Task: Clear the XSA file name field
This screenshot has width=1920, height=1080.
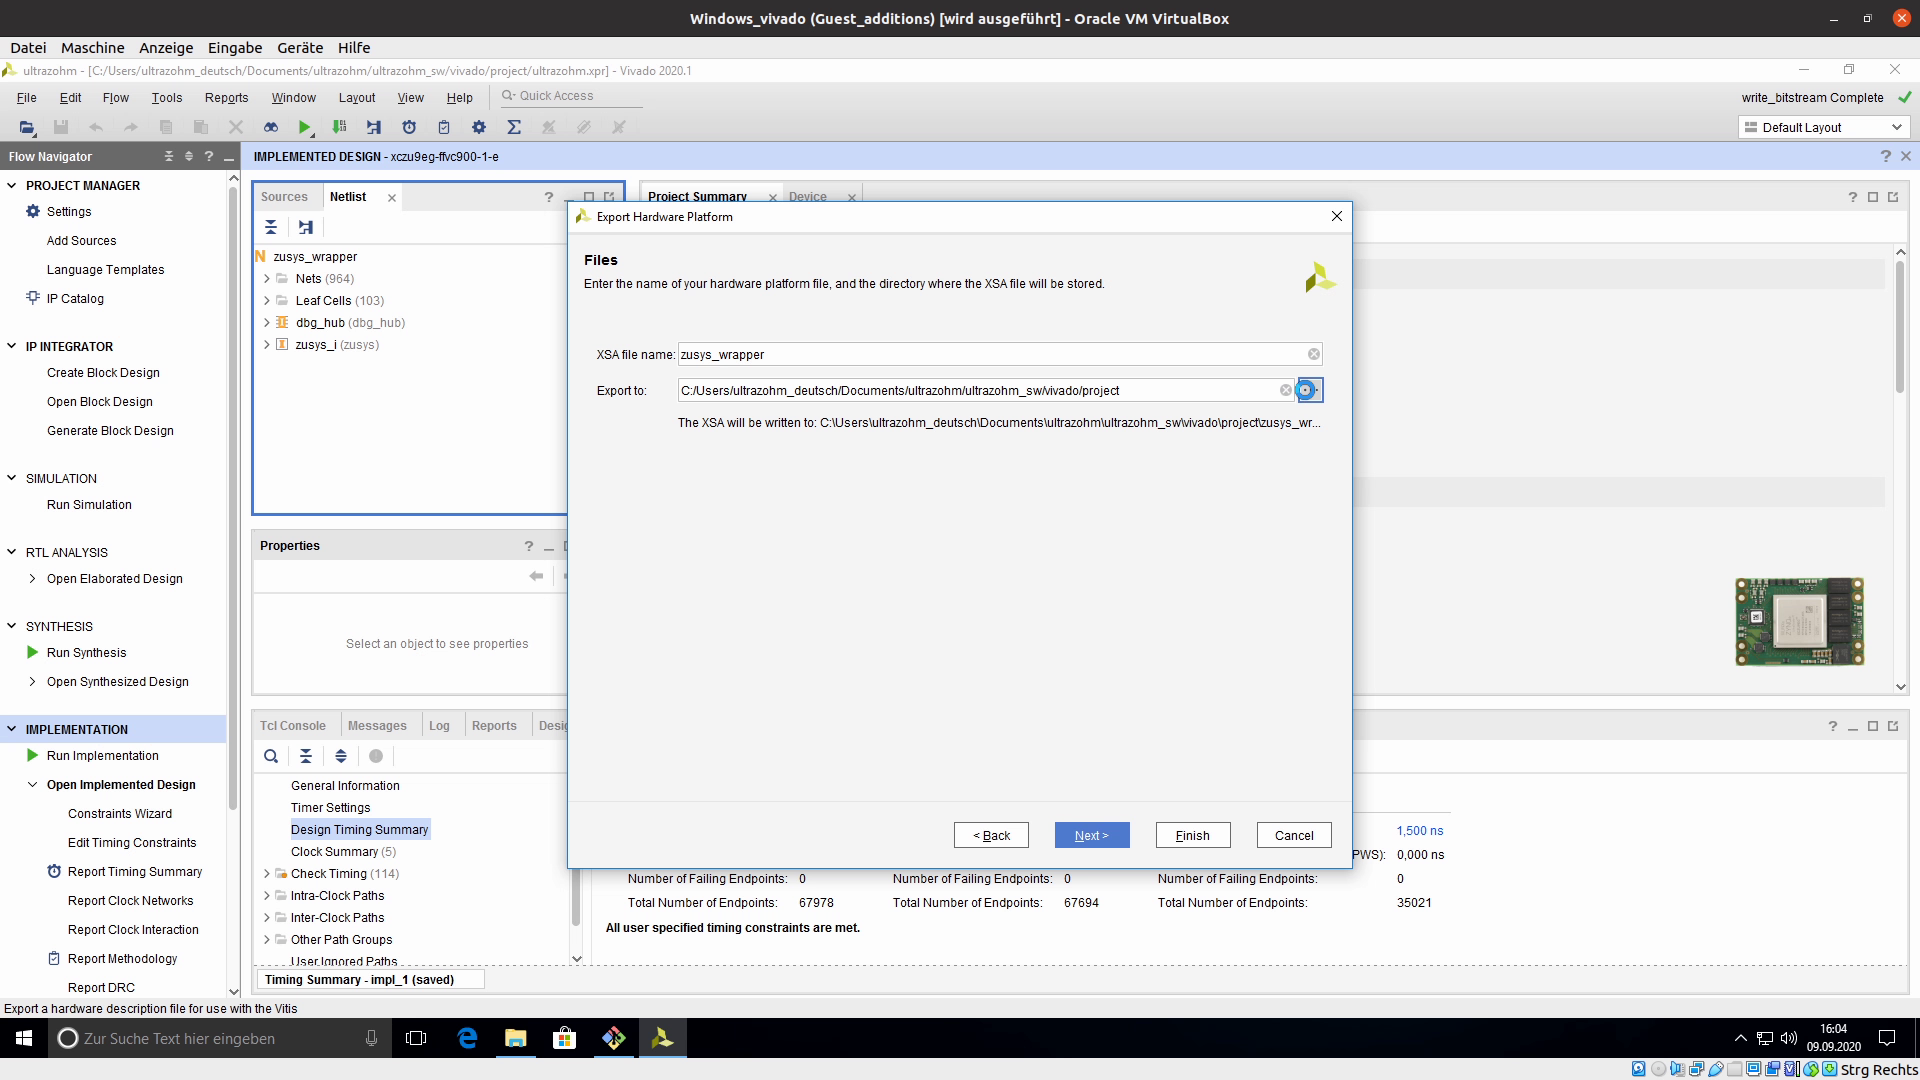Action: click(x=1314, y=354)
